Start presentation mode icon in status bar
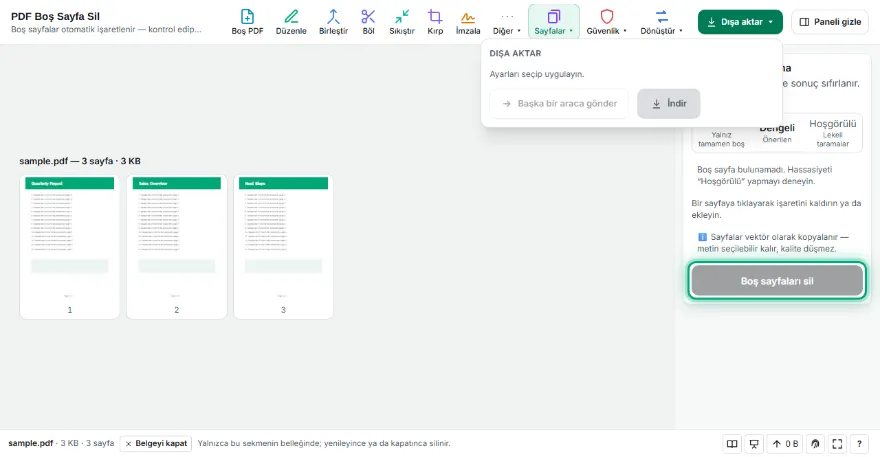 tap(754, 444)
